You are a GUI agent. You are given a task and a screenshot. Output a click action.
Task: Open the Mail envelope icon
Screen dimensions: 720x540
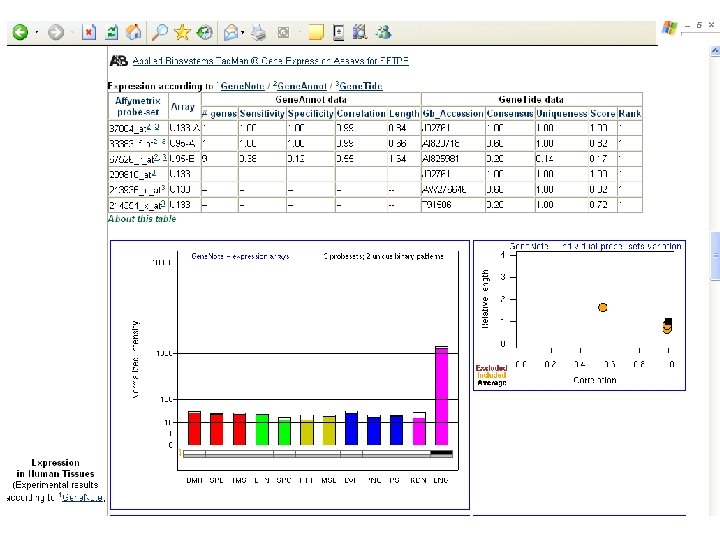[231, 32]
